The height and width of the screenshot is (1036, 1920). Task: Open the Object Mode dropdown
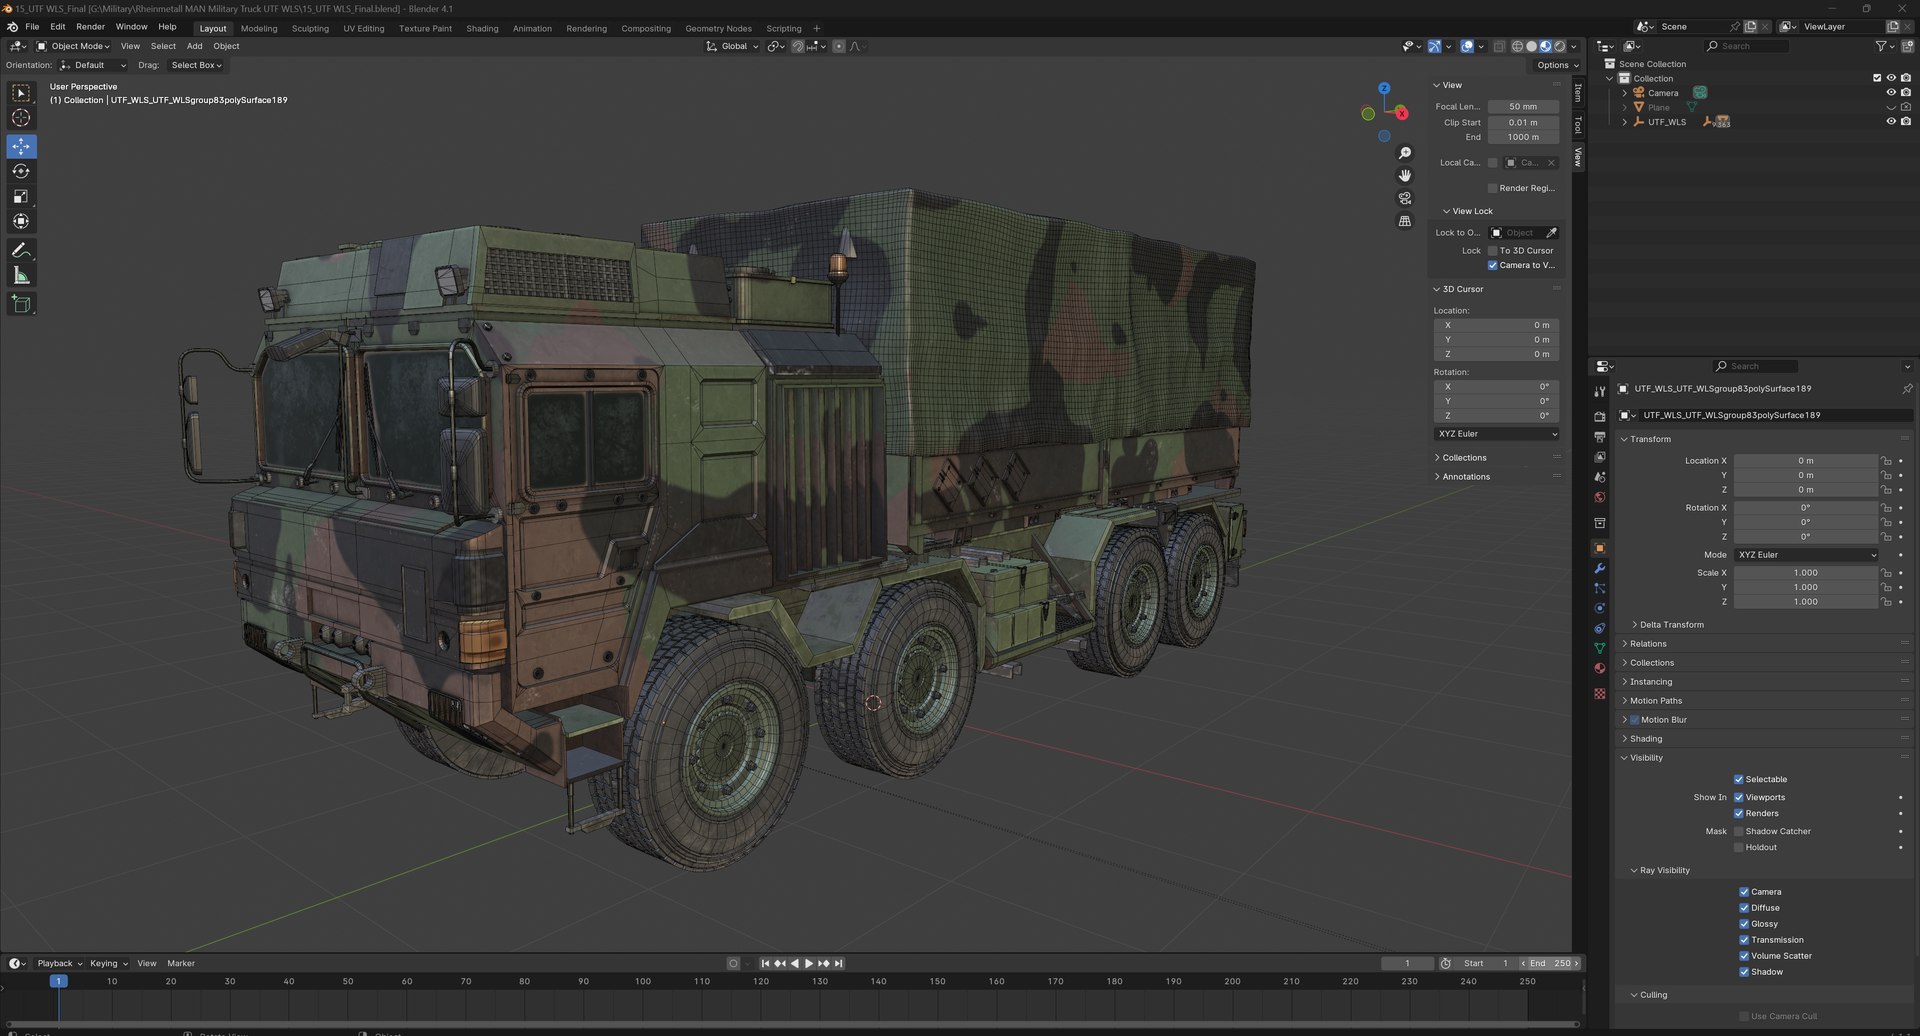tap(73, 46)
